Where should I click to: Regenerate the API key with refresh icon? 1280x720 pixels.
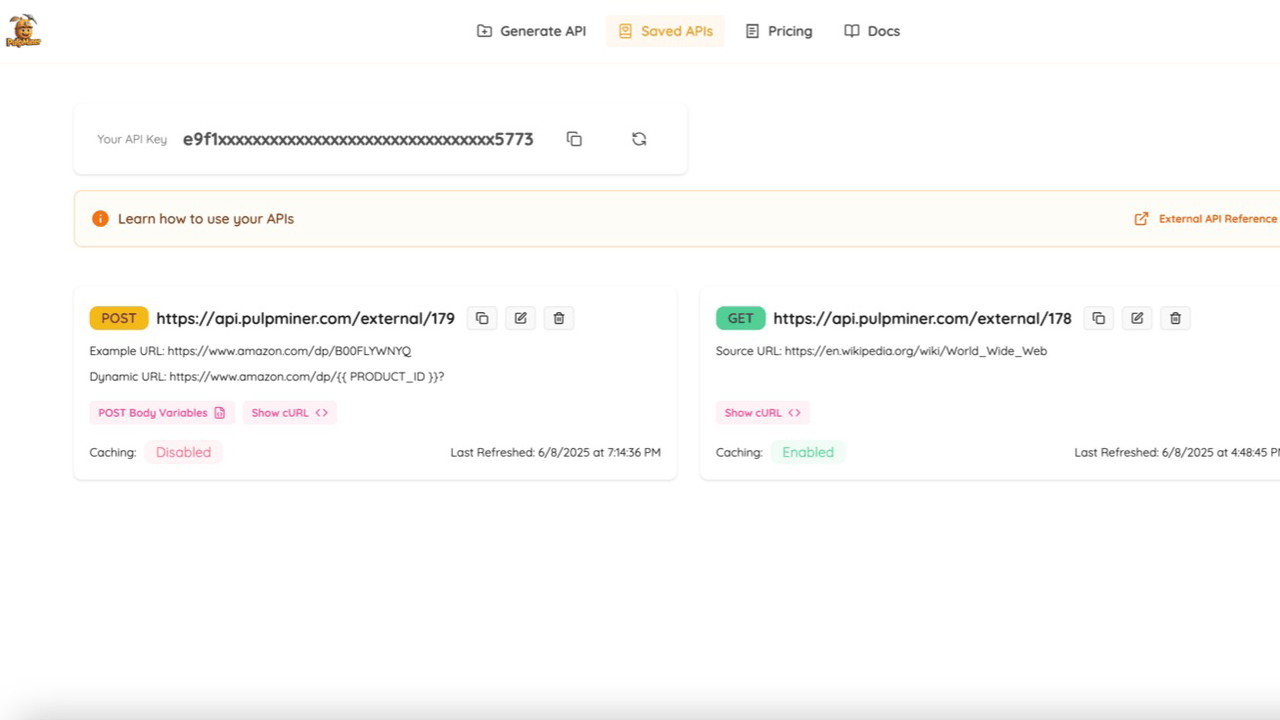(x=639, y=139)
